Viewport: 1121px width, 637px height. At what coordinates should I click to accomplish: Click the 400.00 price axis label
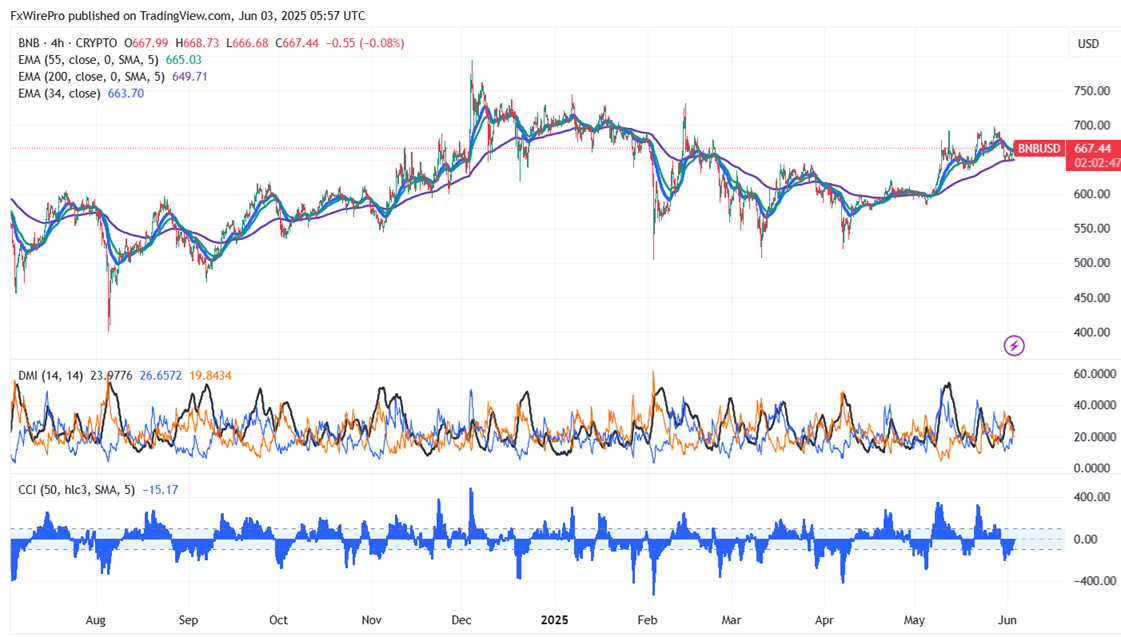[x=1092, y=332]
